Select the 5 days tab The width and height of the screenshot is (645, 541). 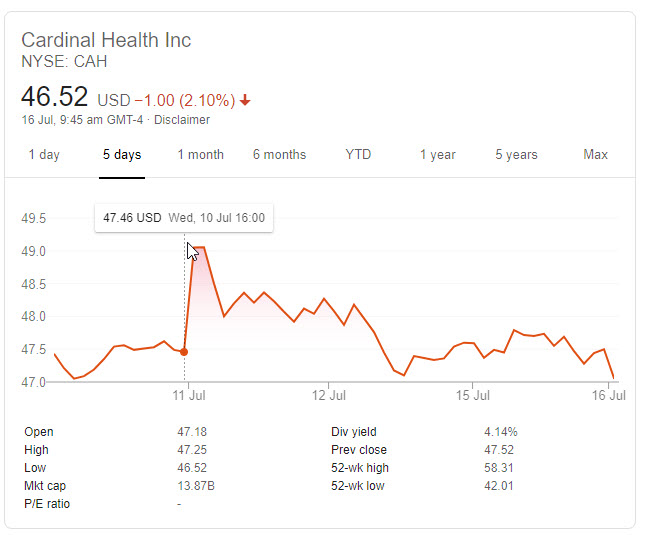click(122, 155)
